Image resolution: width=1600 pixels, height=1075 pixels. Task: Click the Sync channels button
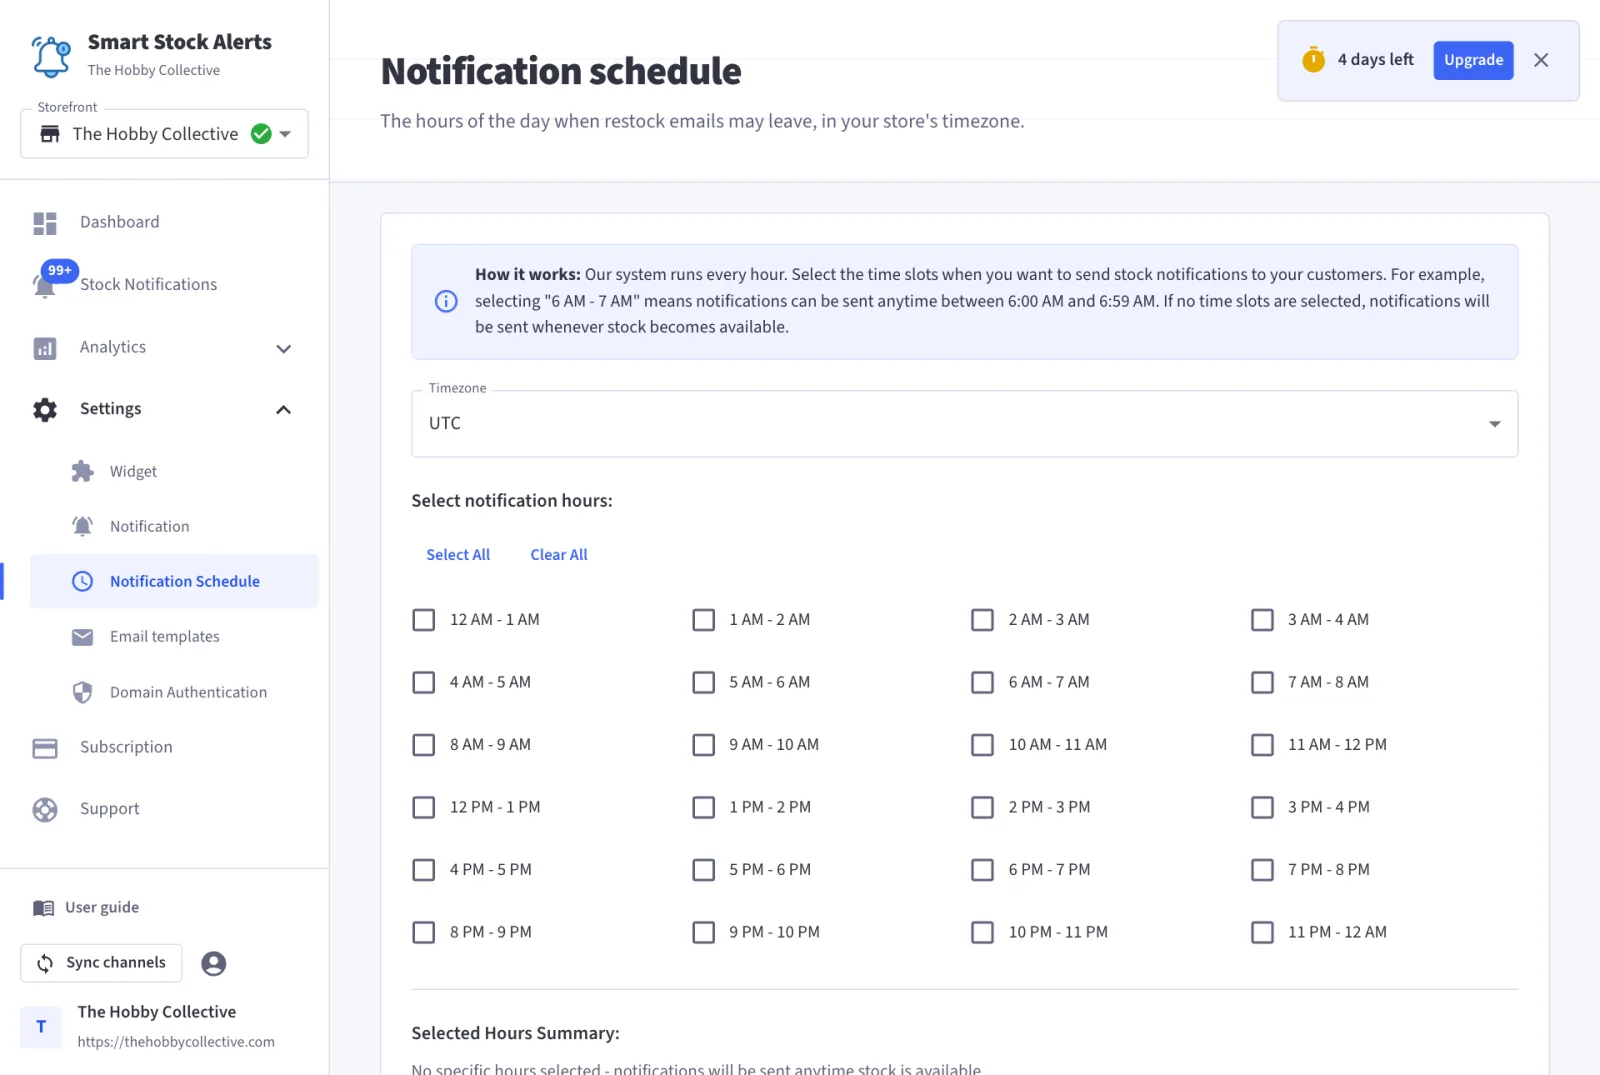pyautogui.click(x=102, y=963)
